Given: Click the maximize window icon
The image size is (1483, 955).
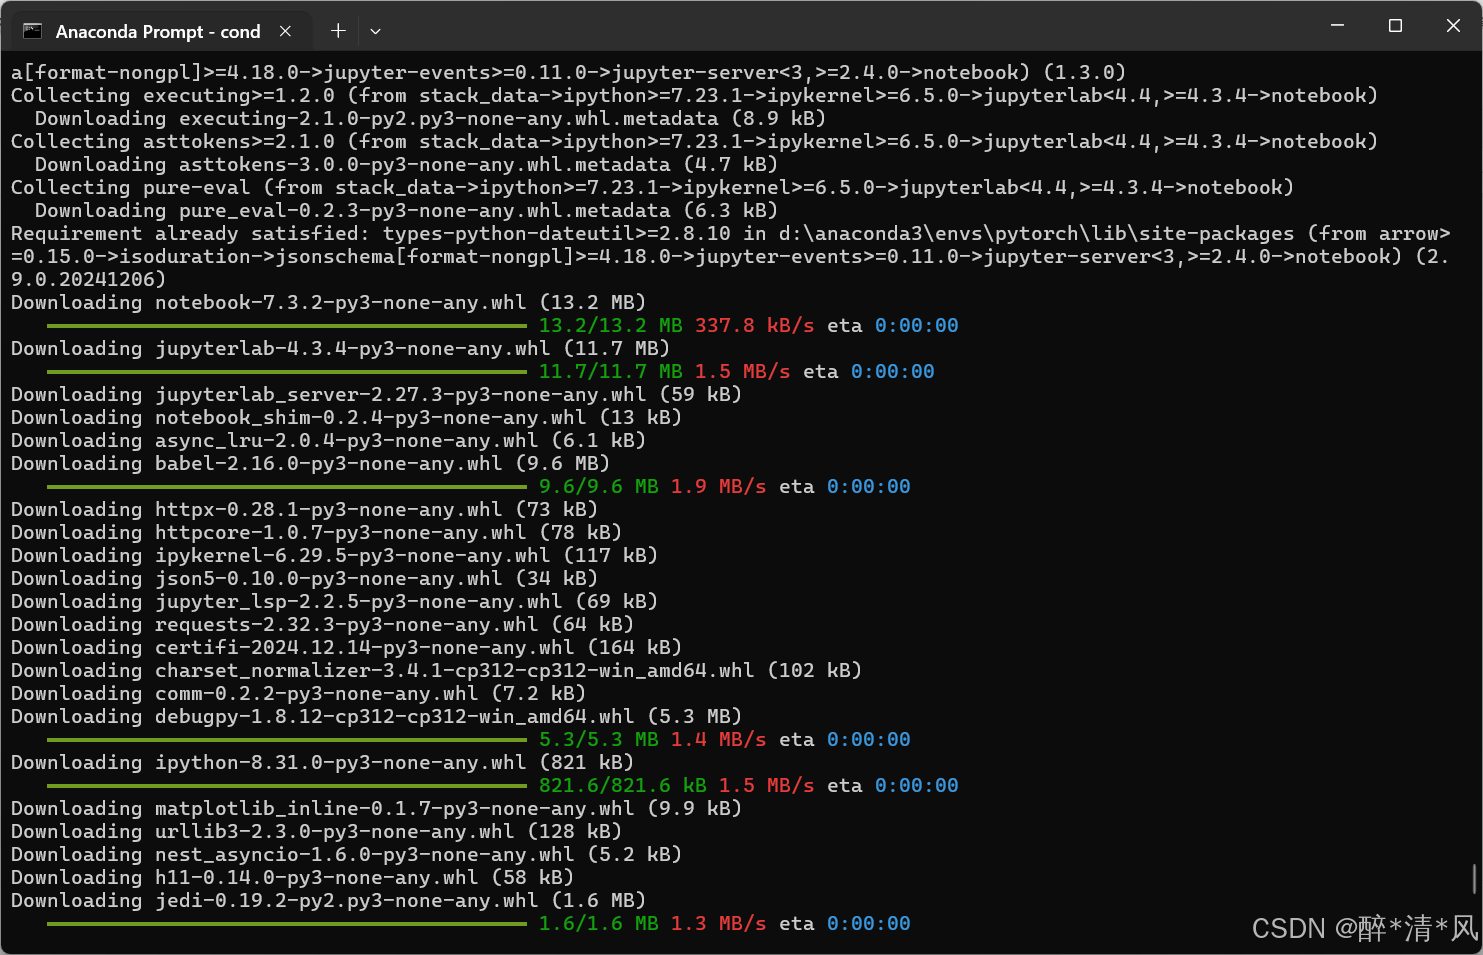Looking at the screenshot, I should pos(1394,27).
